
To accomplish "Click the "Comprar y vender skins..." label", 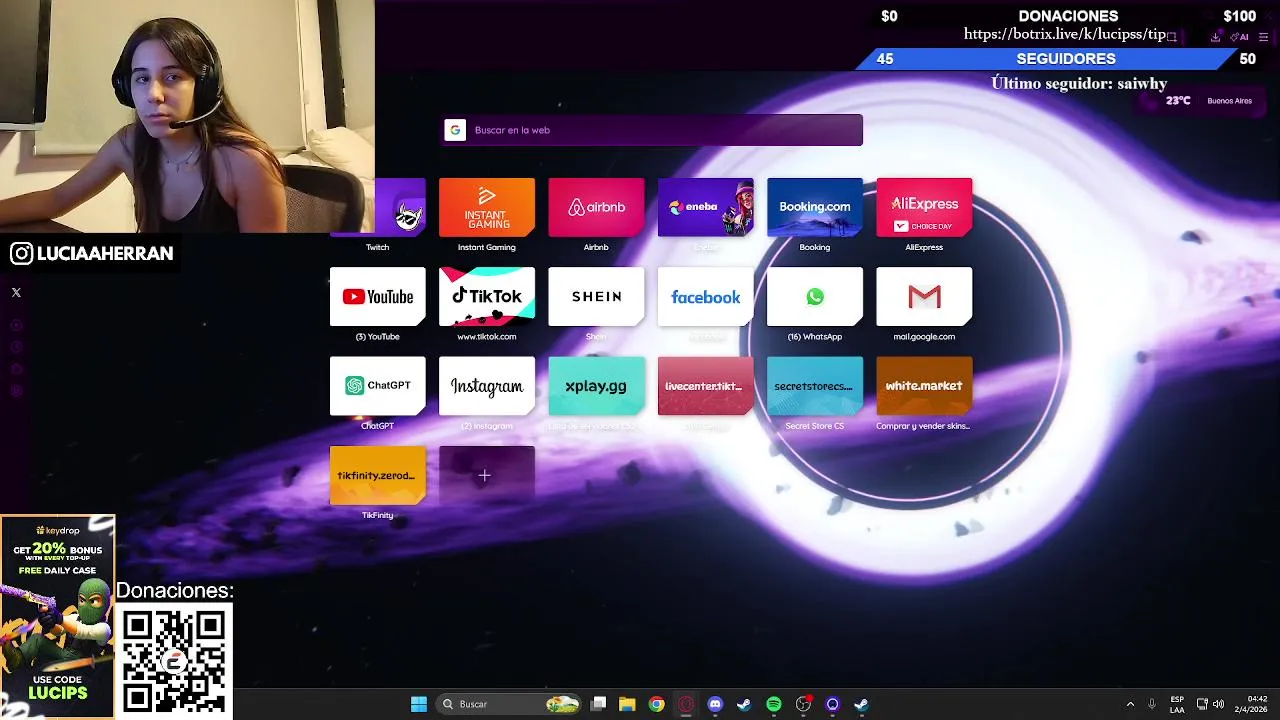I will click(923, 426).
